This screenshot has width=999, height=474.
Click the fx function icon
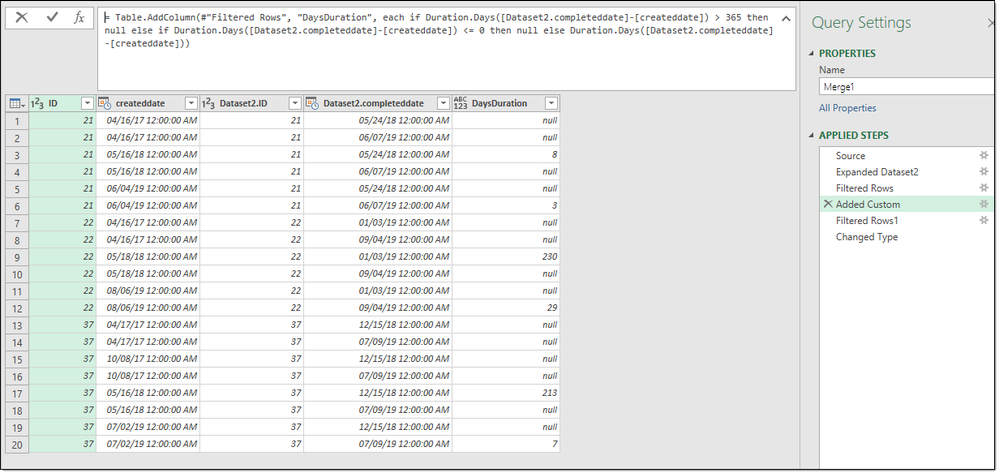coord(79,18)
